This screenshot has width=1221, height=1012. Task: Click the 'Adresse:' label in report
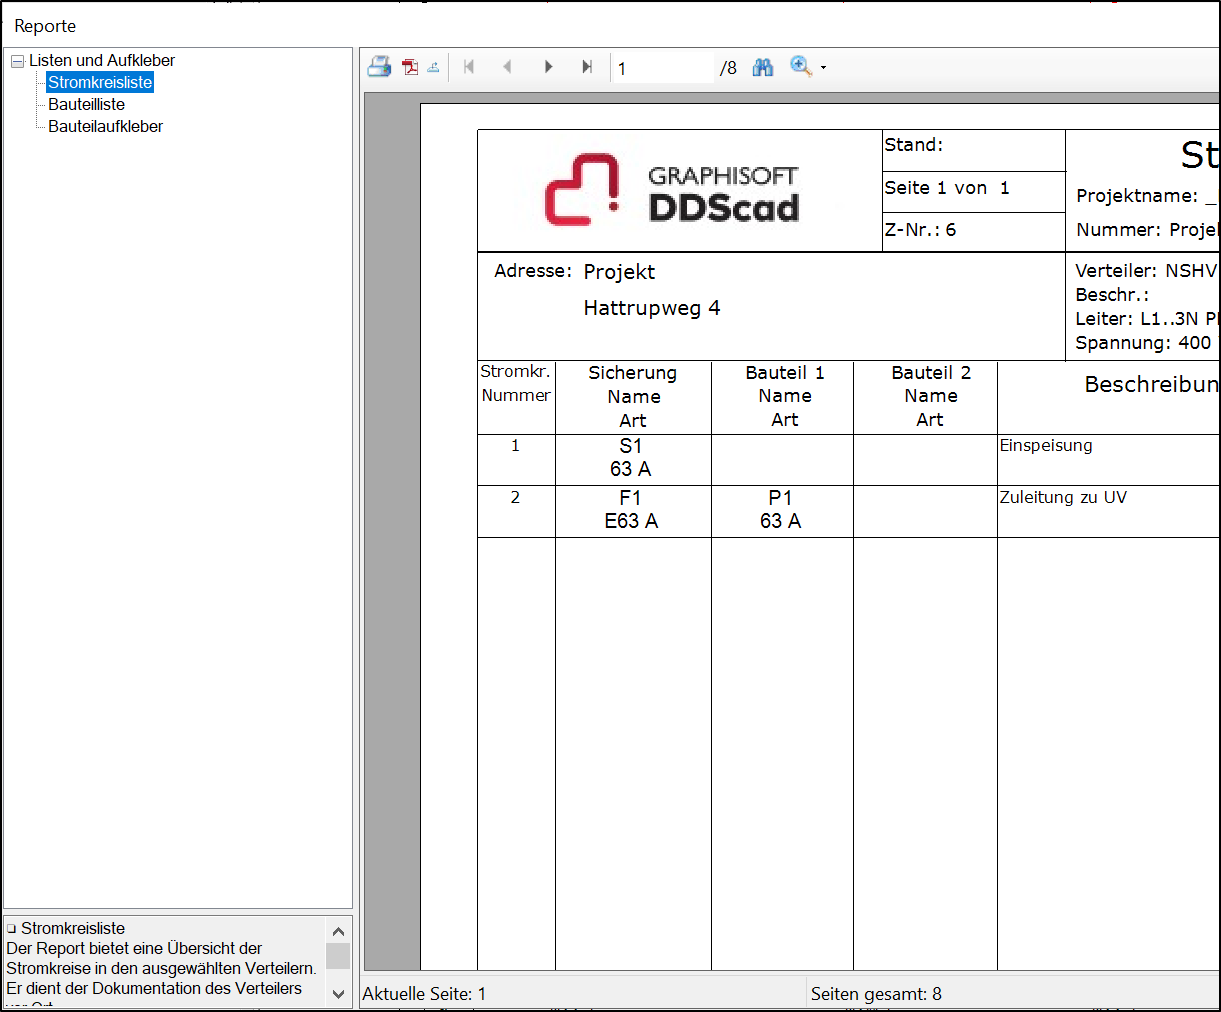[x=533, y=271]
